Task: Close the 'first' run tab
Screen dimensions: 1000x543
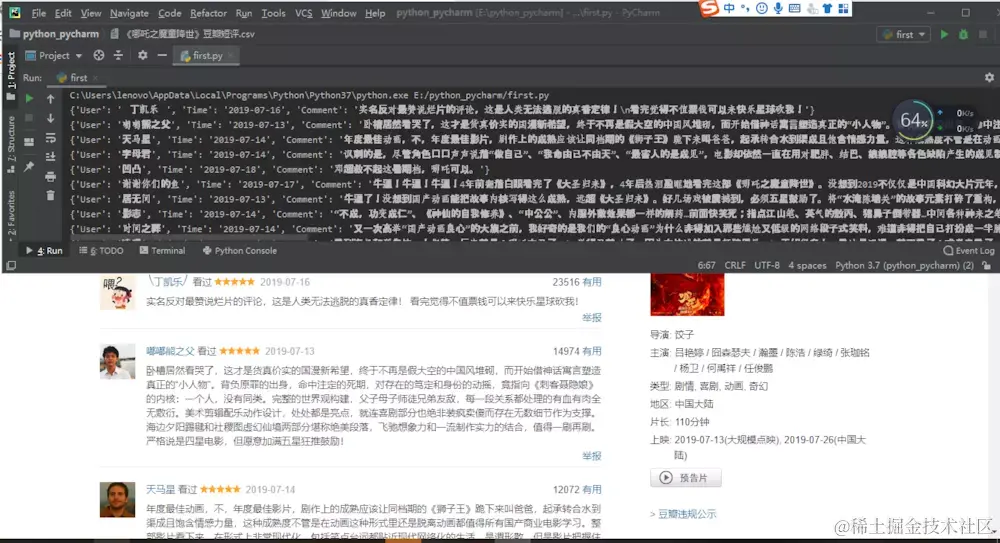Action: click(x=95, y=78)
